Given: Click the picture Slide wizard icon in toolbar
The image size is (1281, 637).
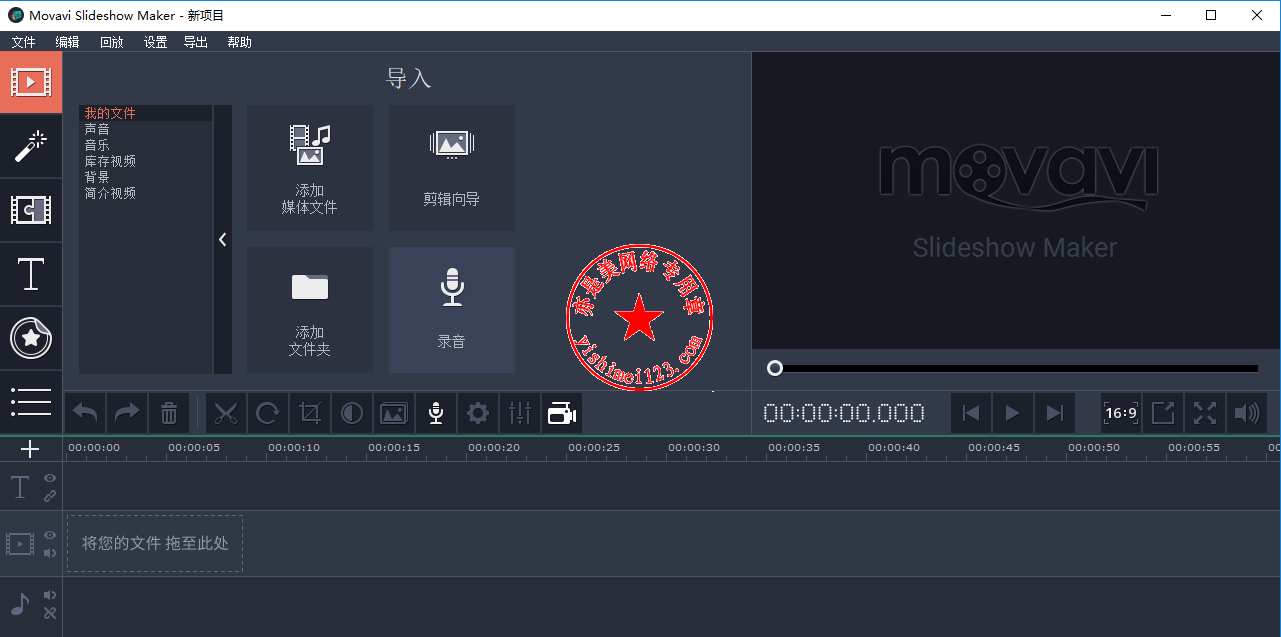Looking at the screenshot, I should pyautogui.click(x=394, y=413).
